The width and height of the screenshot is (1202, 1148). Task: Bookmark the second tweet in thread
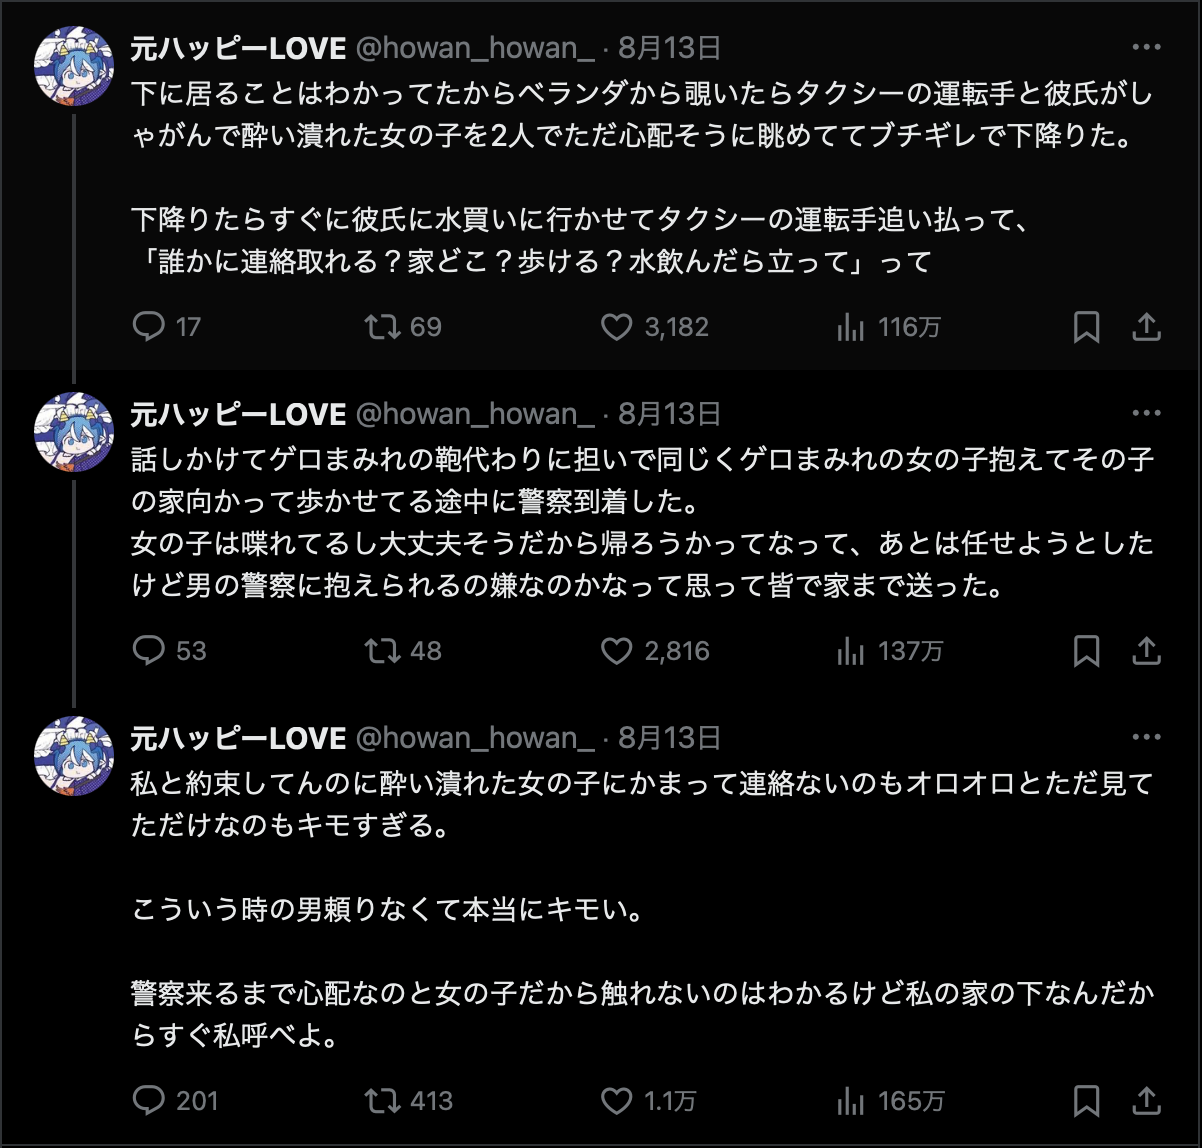tap(1086, 651)
